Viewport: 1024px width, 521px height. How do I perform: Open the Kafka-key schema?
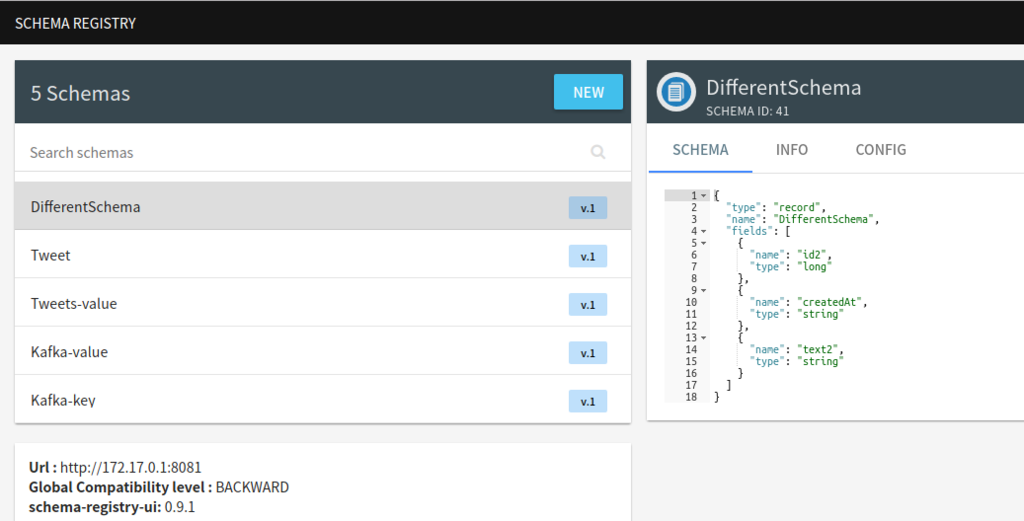(323, 400)
